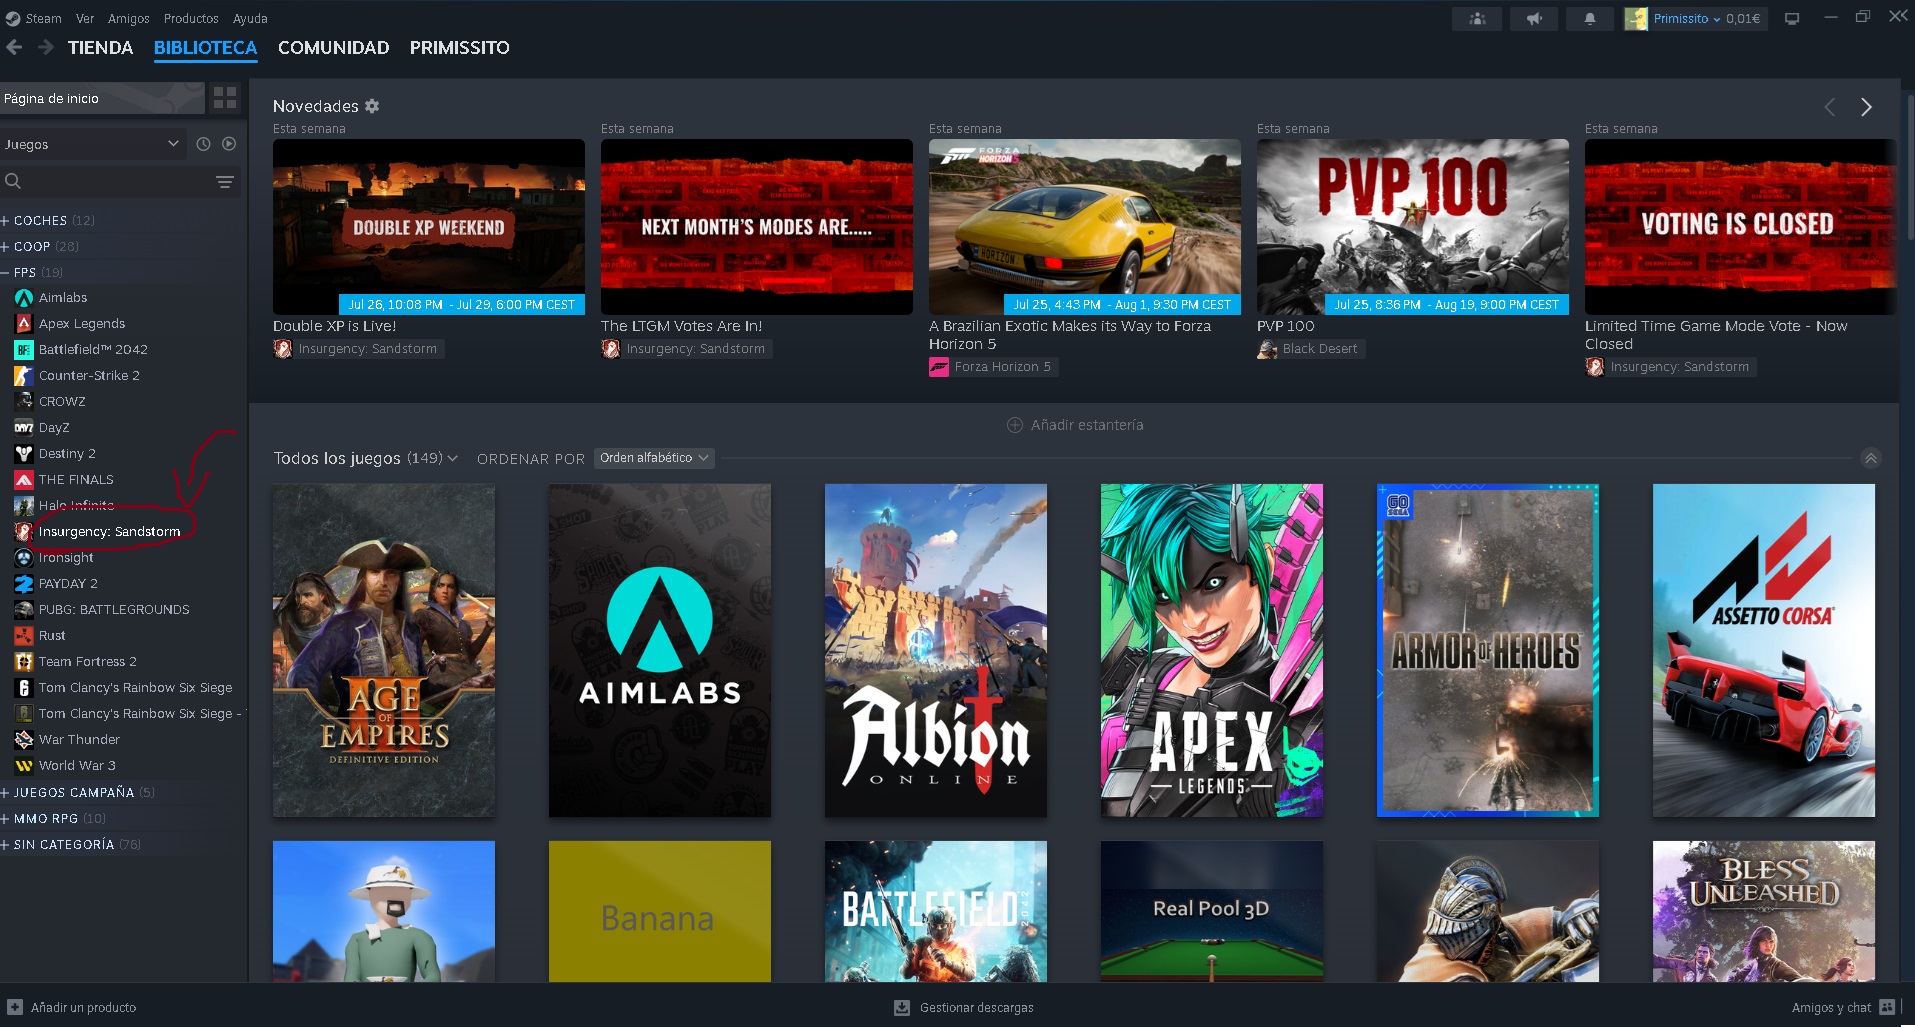Viewport: 1915px width, 1027px height.
Task: Open the Aimlabs game cover
Action: tap(660, 651)
